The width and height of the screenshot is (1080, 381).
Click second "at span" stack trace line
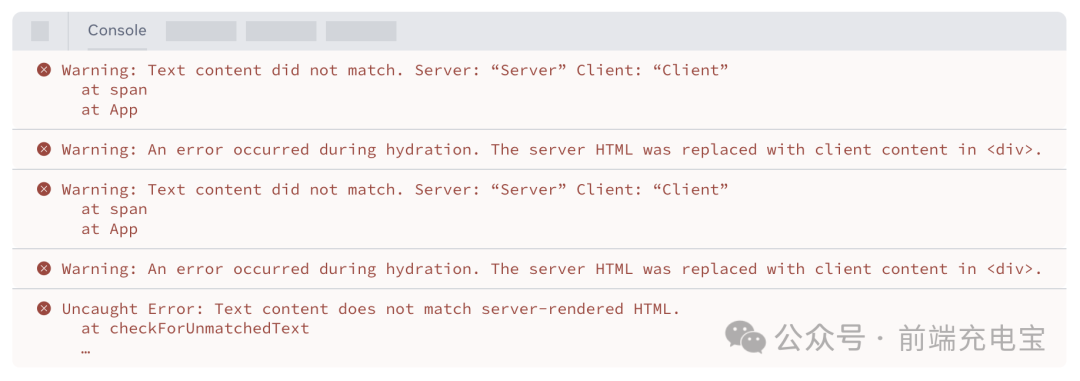click(114, 209)
